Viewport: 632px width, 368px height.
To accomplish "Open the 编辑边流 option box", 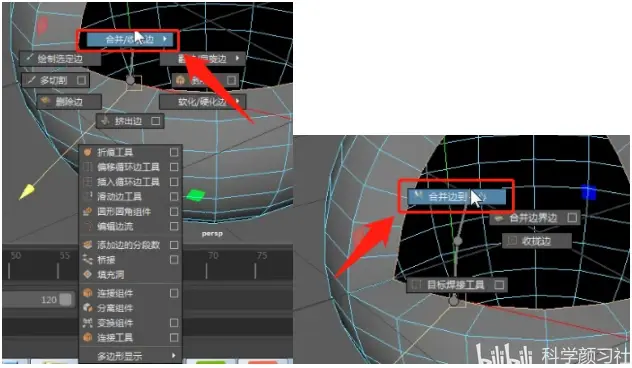I will [x=174, y=226].
